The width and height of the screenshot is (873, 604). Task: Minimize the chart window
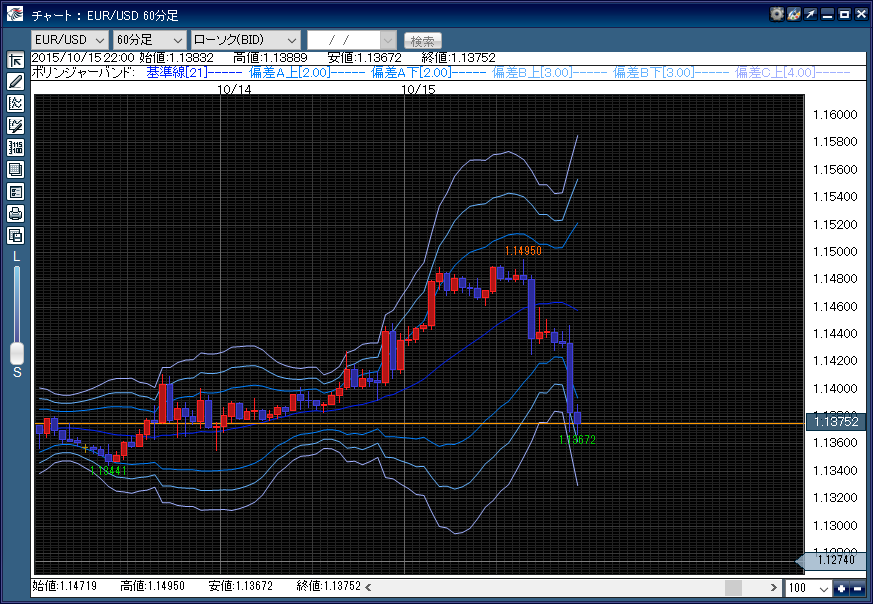[x=827, y=14]
